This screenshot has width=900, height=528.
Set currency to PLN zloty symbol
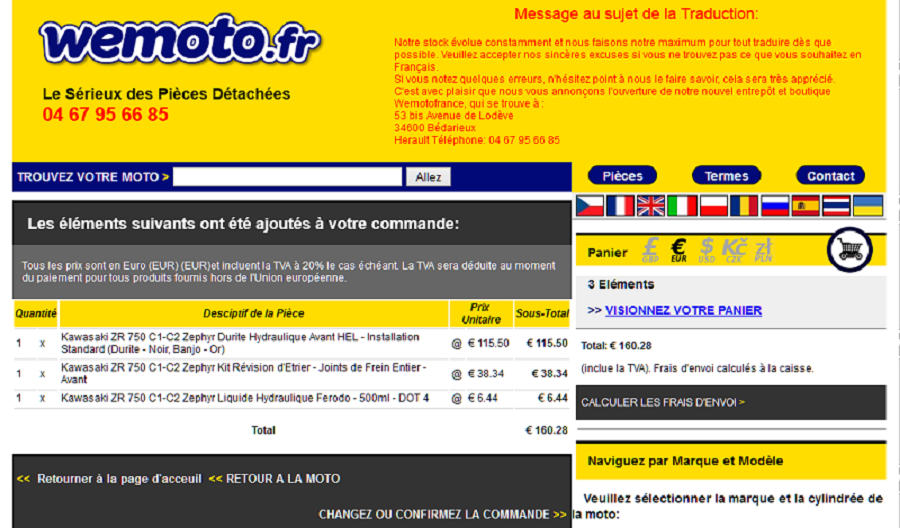pyautogui.click(x=763, y=250)
